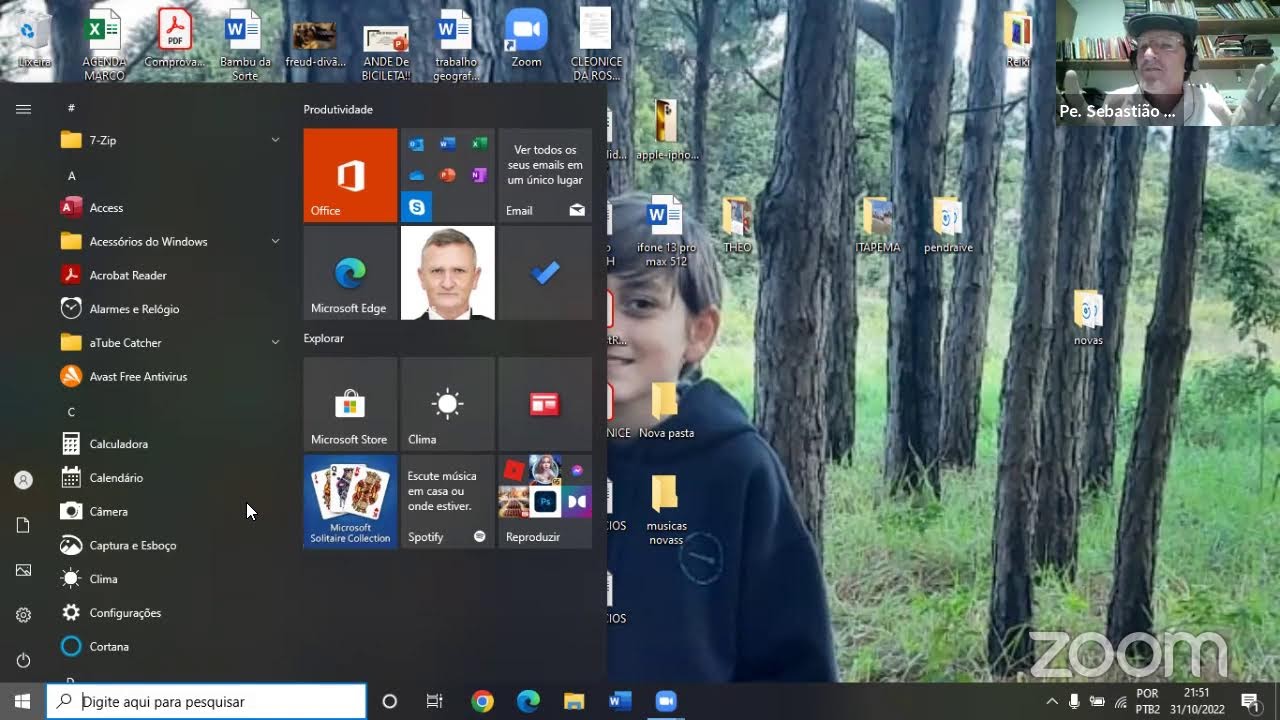
Task: Open the Microsoft Store tile
Action: [350, 404]
